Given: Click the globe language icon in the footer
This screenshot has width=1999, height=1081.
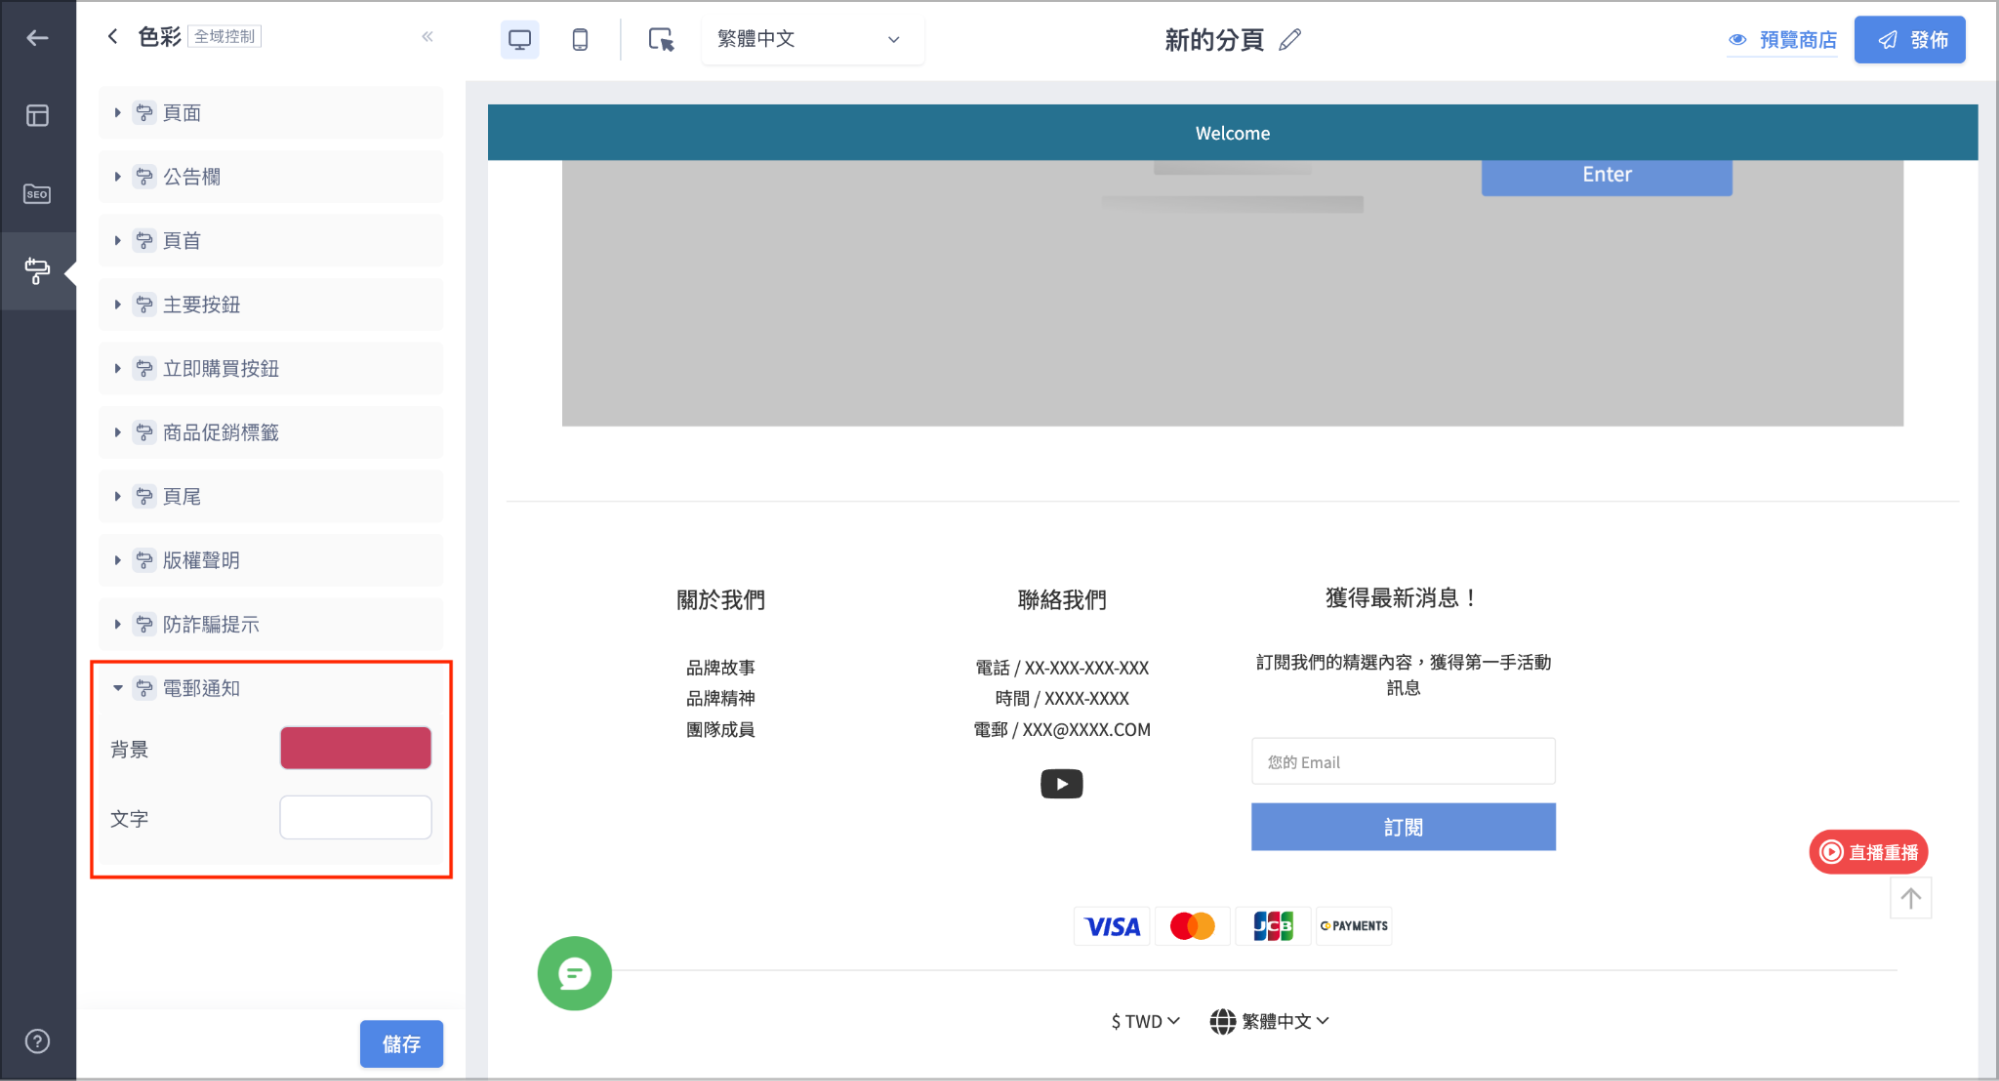Looking at the screenshot, I should point(1222,1021).
